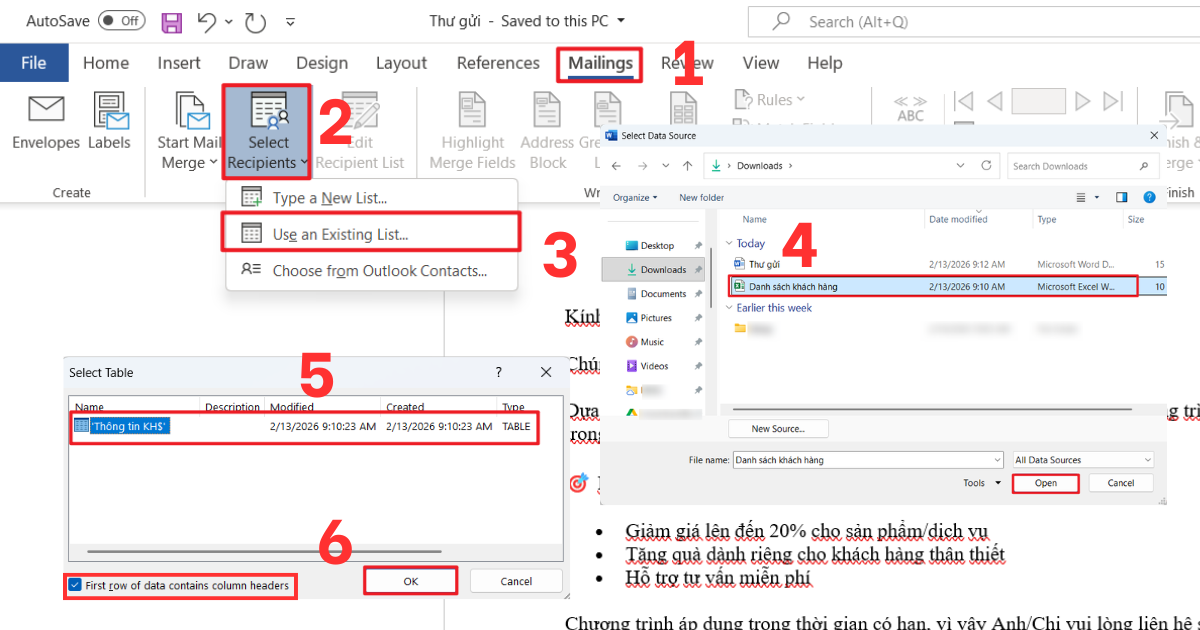Click the Downloads address breadcrumb

point(760,166)
